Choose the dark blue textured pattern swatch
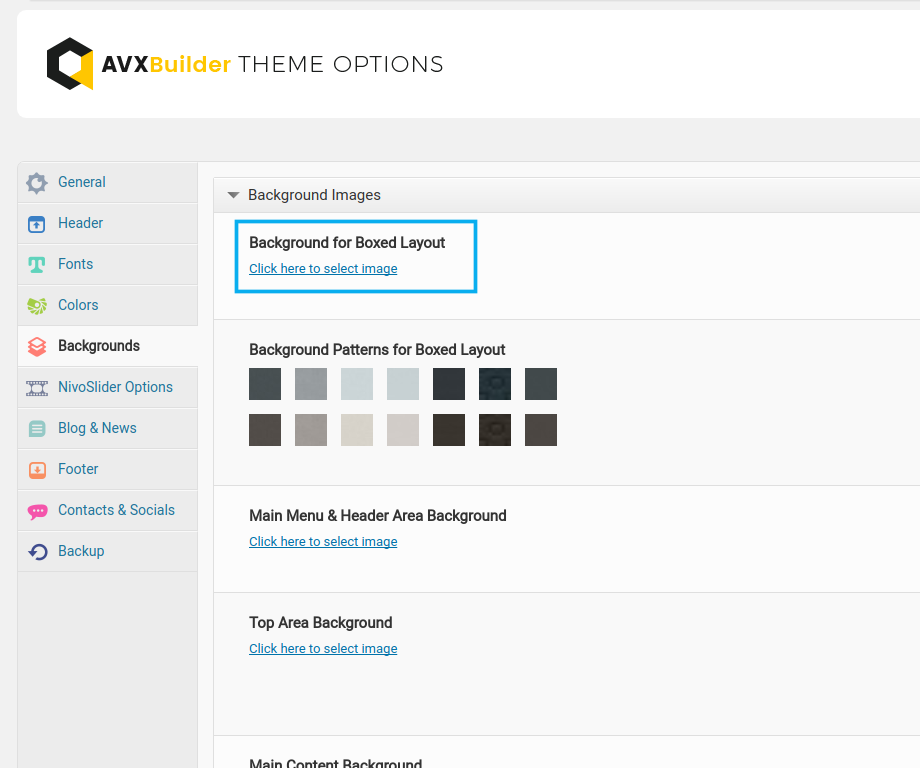The width and height of the screenshot is (920, 768). [x=495, y=384]
